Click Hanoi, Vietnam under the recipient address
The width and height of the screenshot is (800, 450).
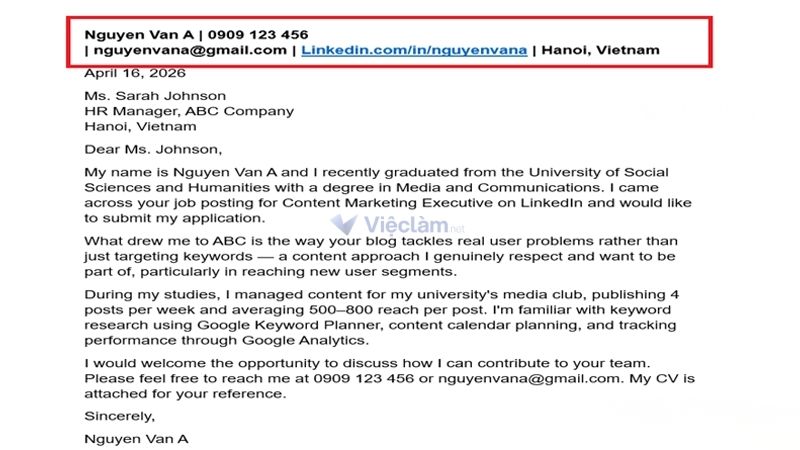pos(140,127)
